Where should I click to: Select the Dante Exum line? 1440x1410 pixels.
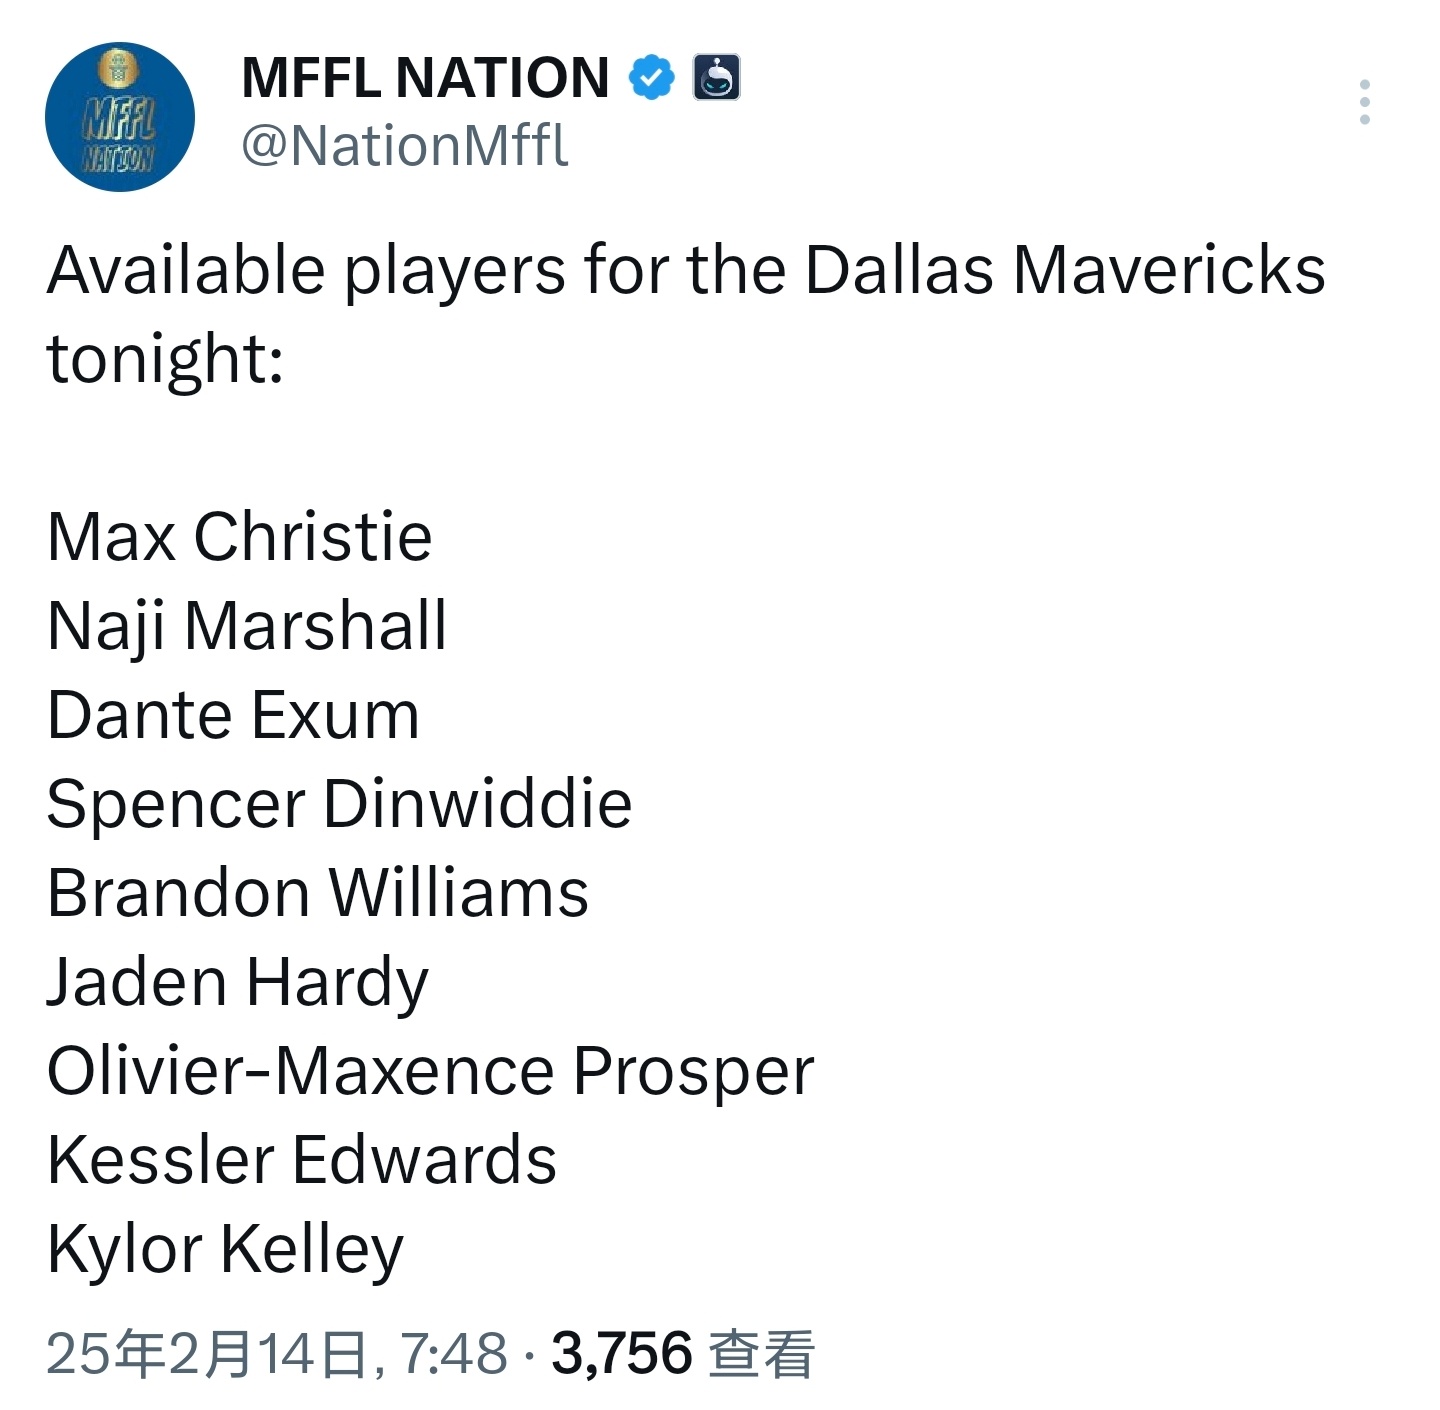point(233,715)
